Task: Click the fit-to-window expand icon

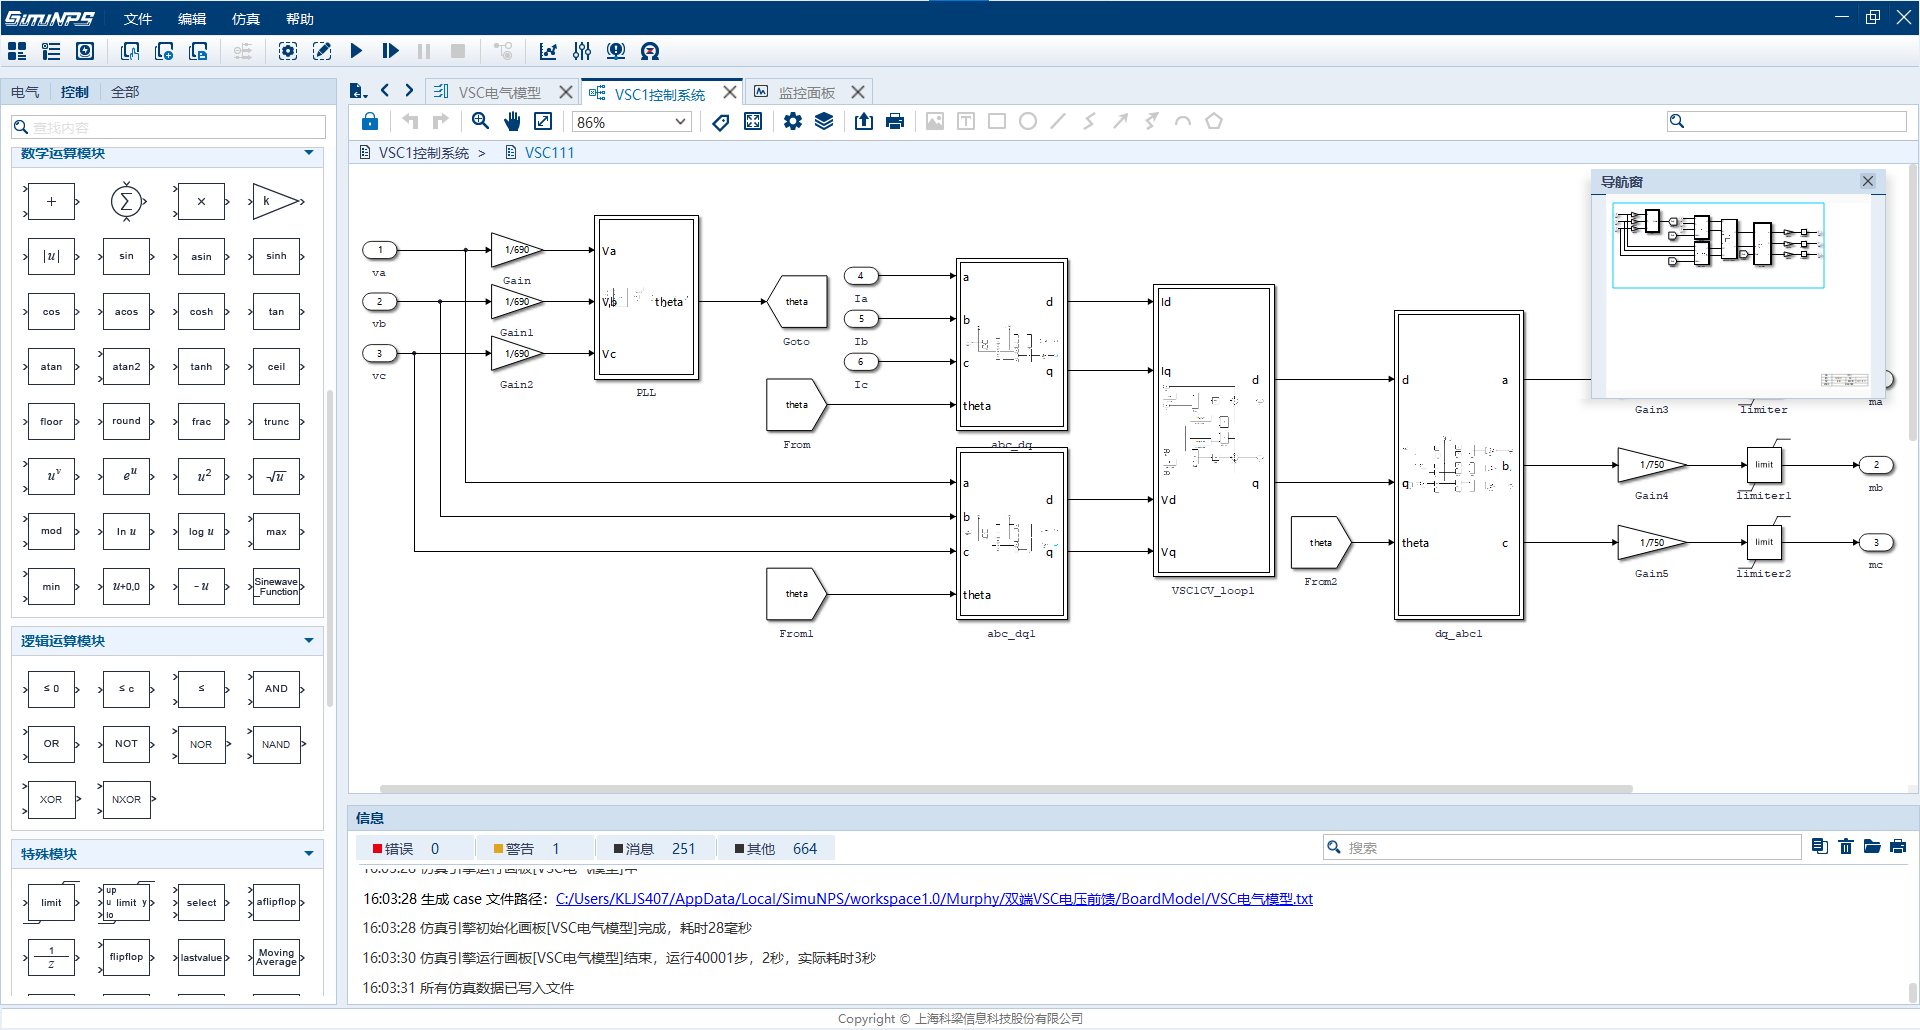Action: click(543, 121)
